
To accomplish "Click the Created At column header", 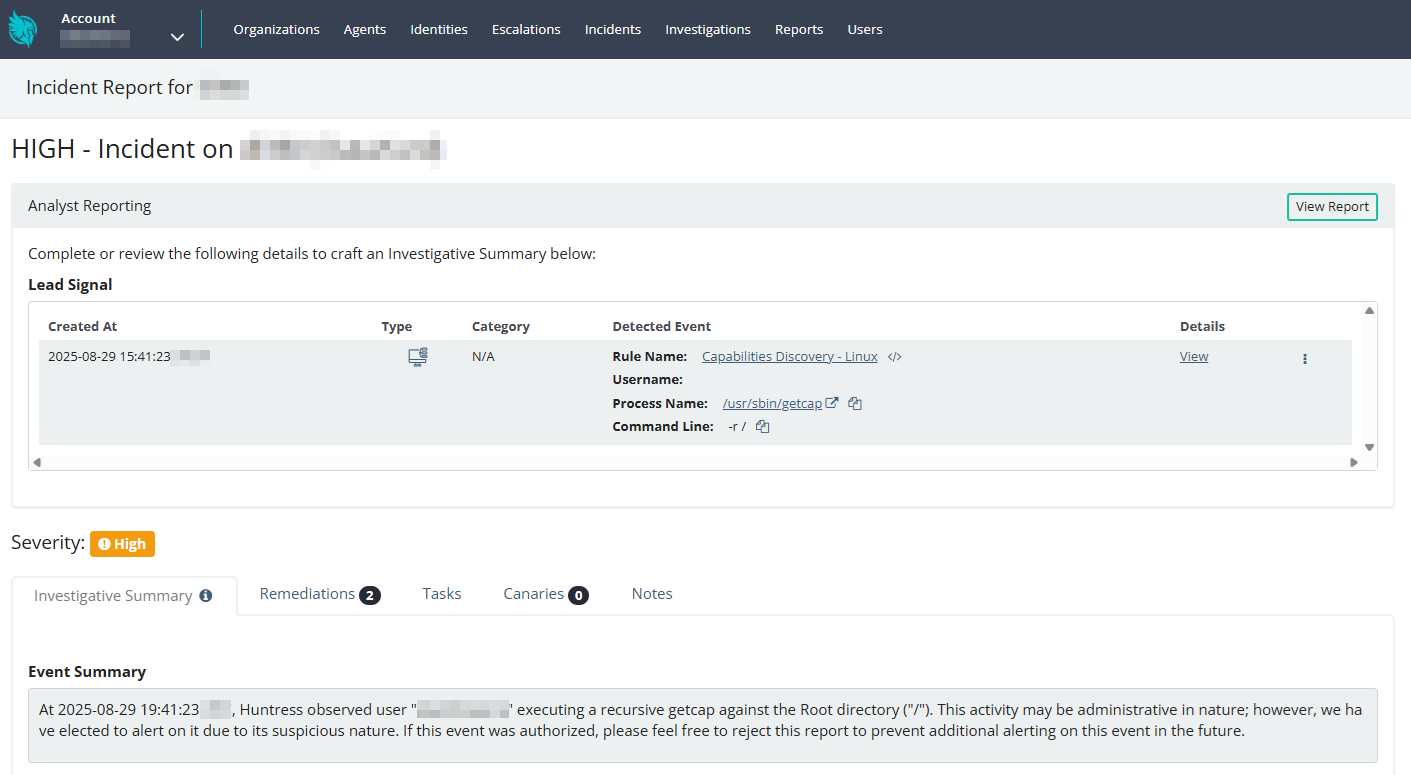I will pyautogui.click(x=83, y=327).
